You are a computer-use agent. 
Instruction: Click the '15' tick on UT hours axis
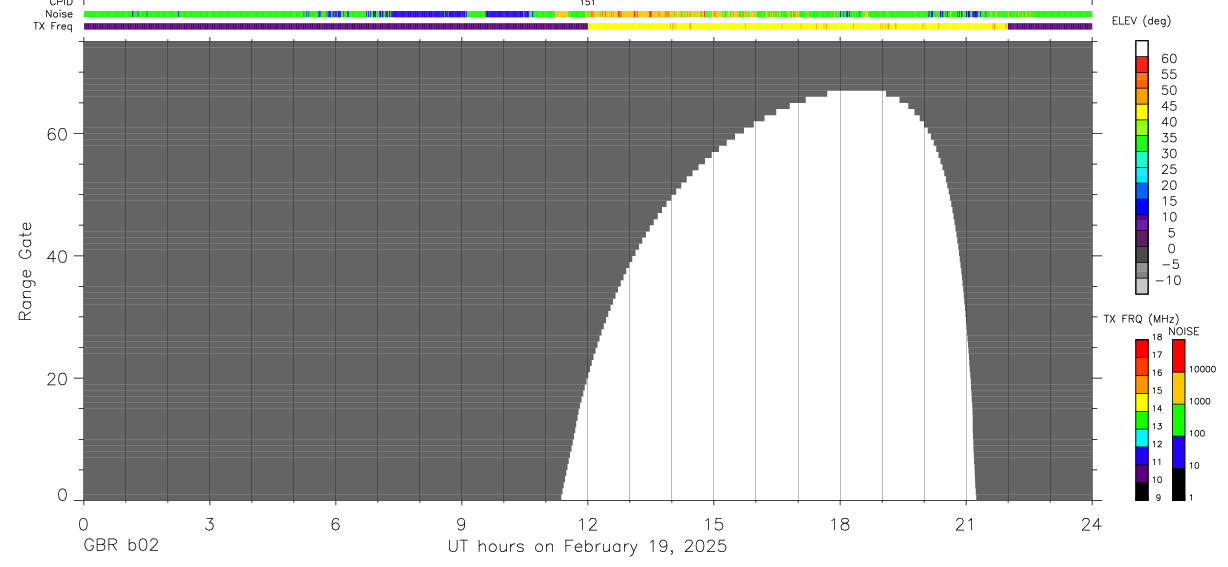coord(713,524)
